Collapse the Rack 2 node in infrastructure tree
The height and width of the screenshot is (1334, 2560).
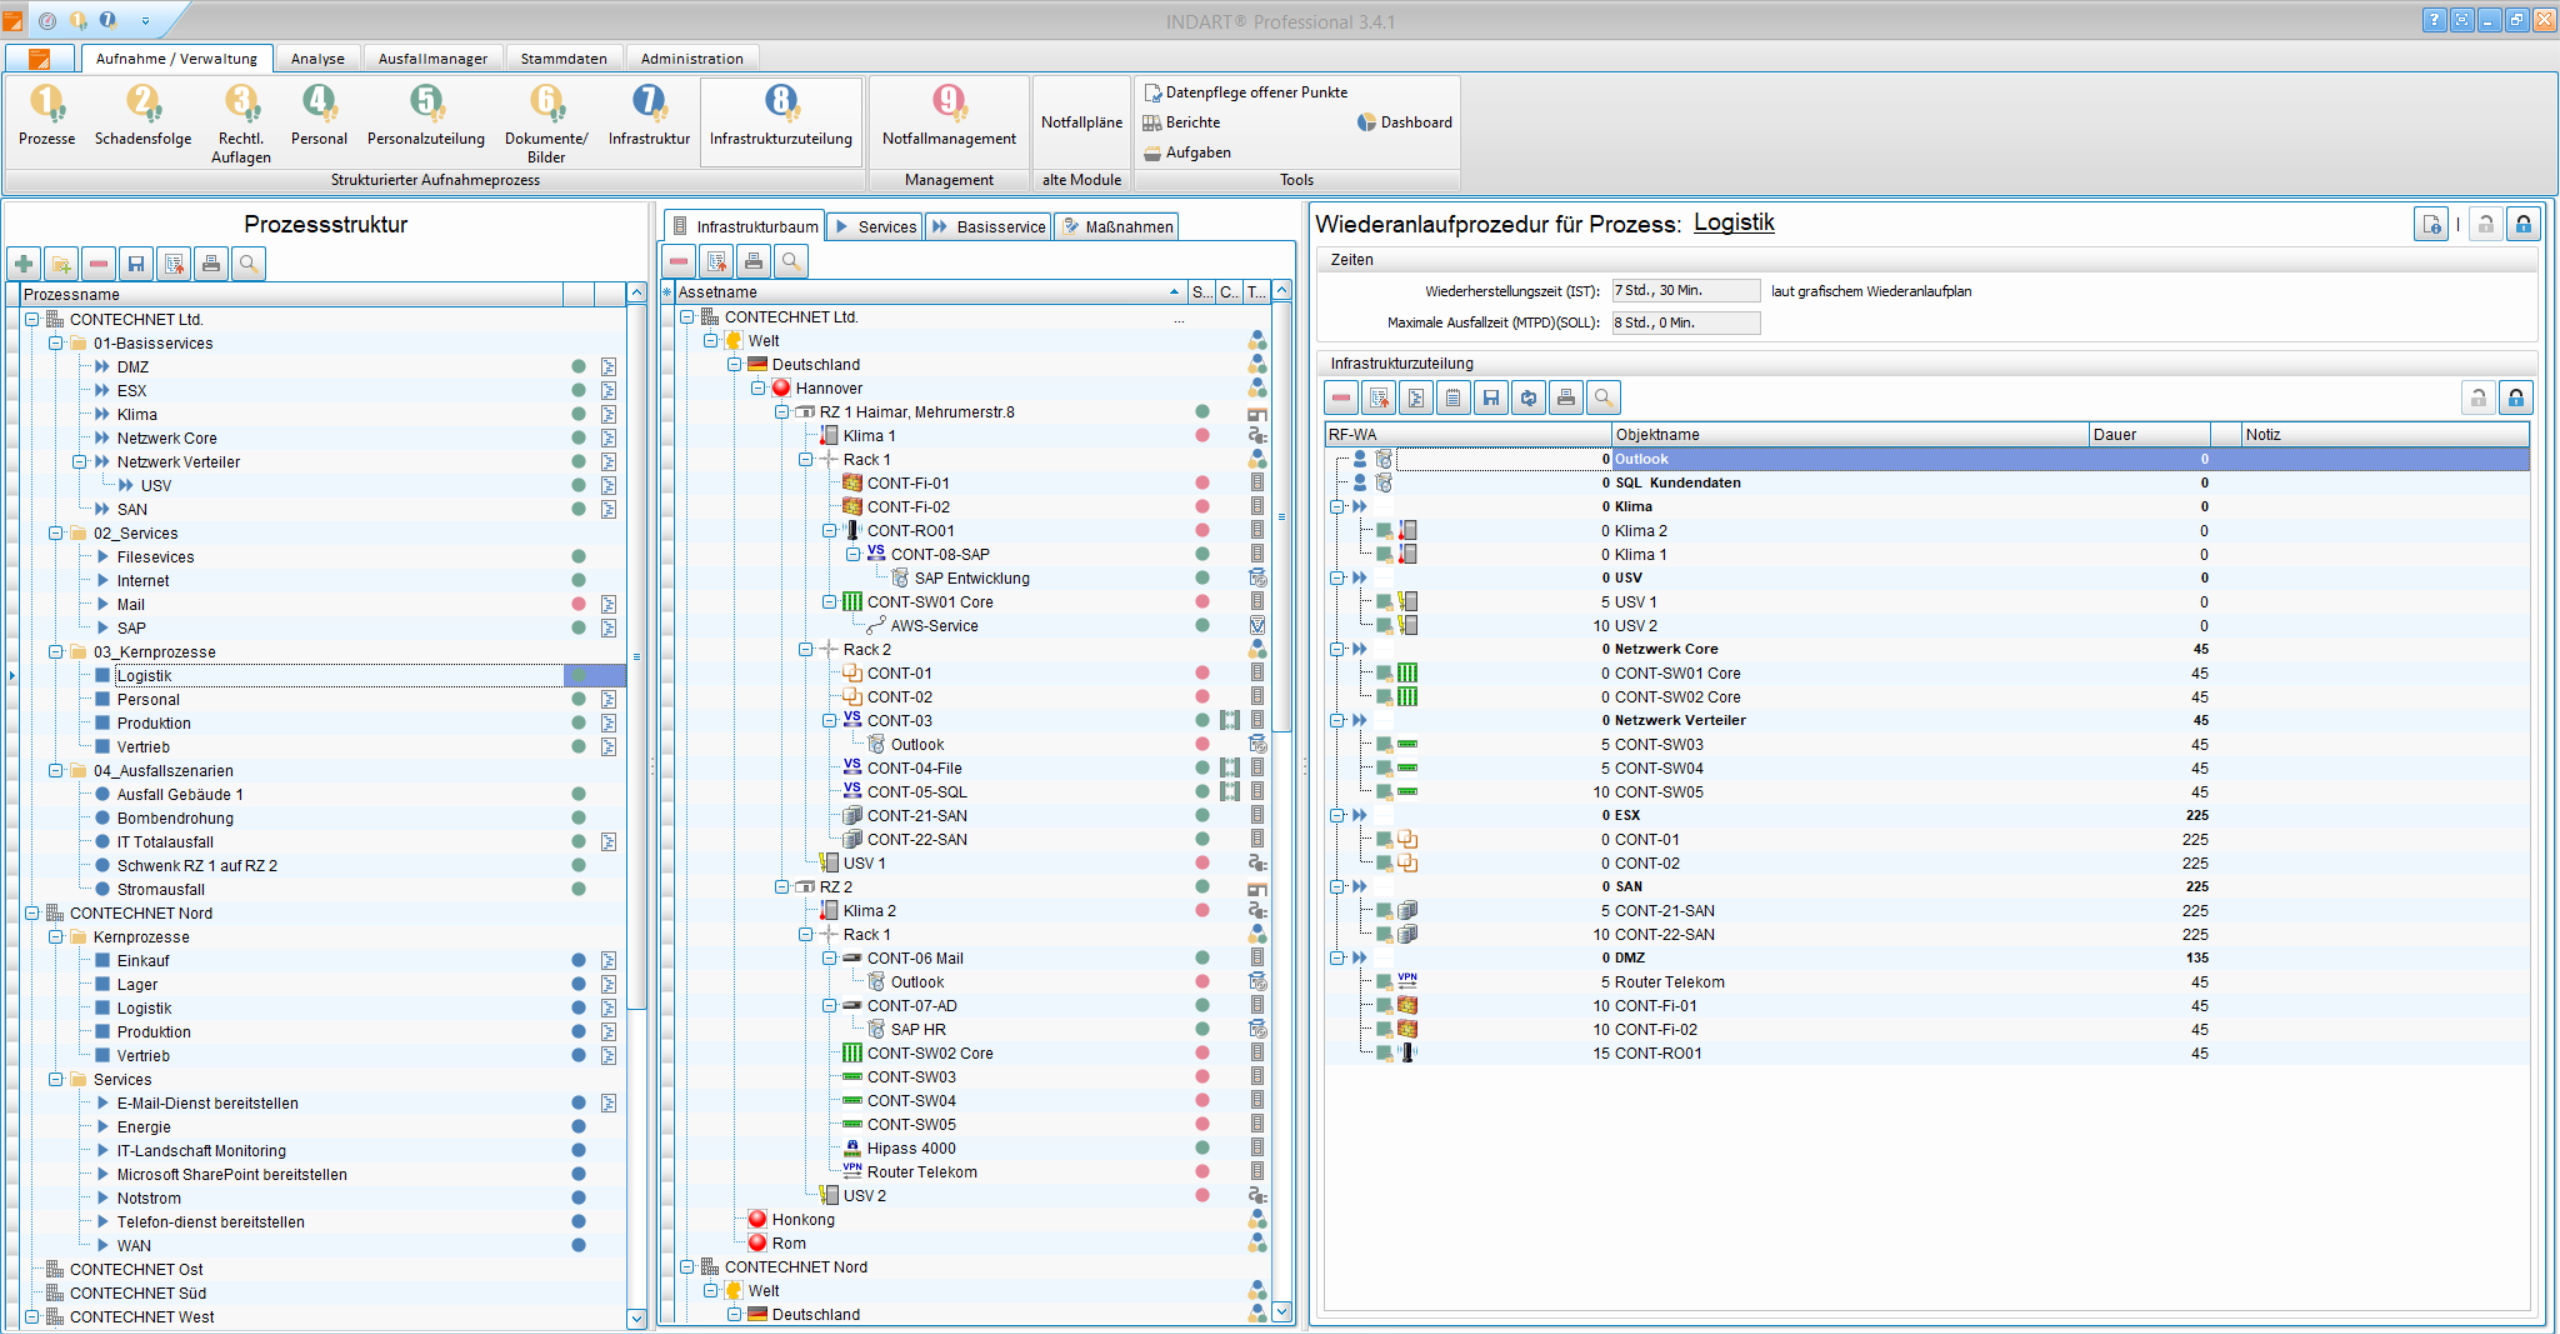point(805,649)
